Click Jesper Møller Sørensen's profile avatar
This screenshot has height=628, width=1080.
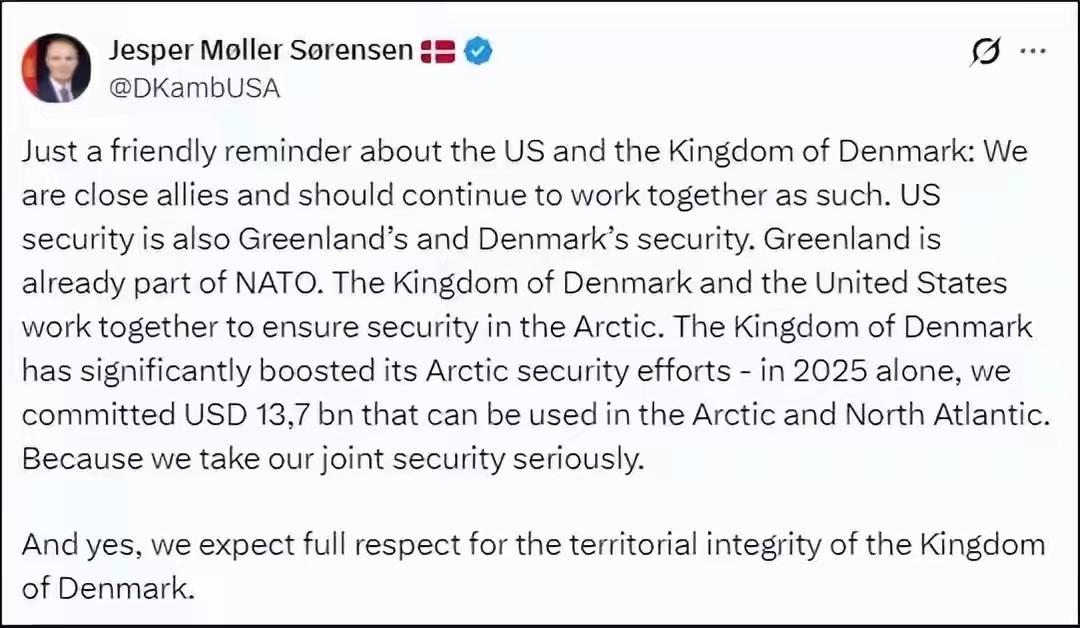(x=57, y=68)
